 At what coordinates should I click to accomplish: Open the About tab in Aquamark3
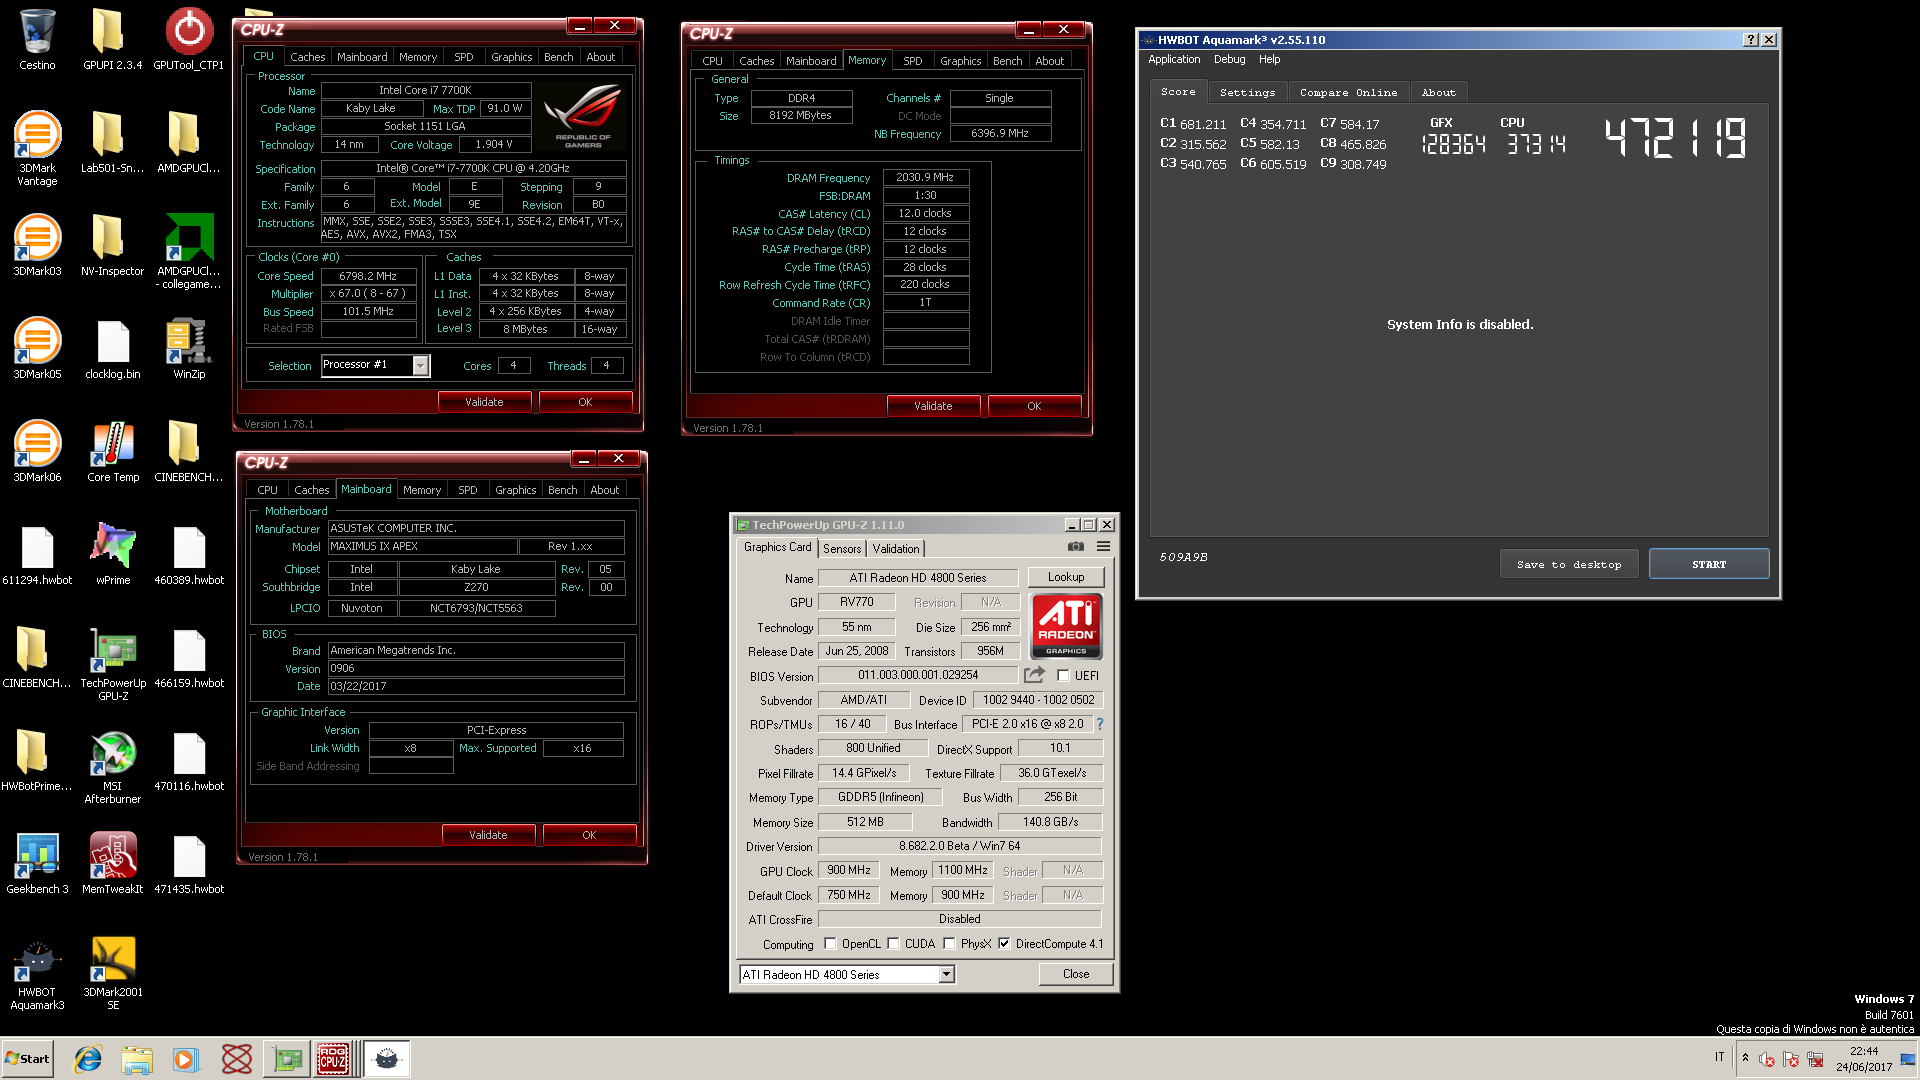1438,92
